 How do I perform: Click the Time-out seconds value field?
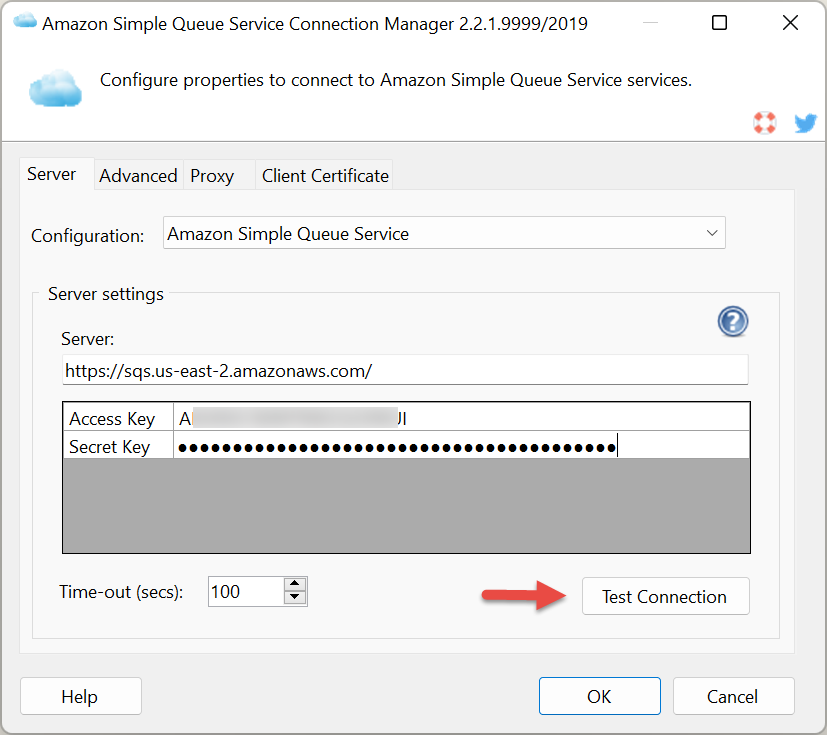(246, 592)
